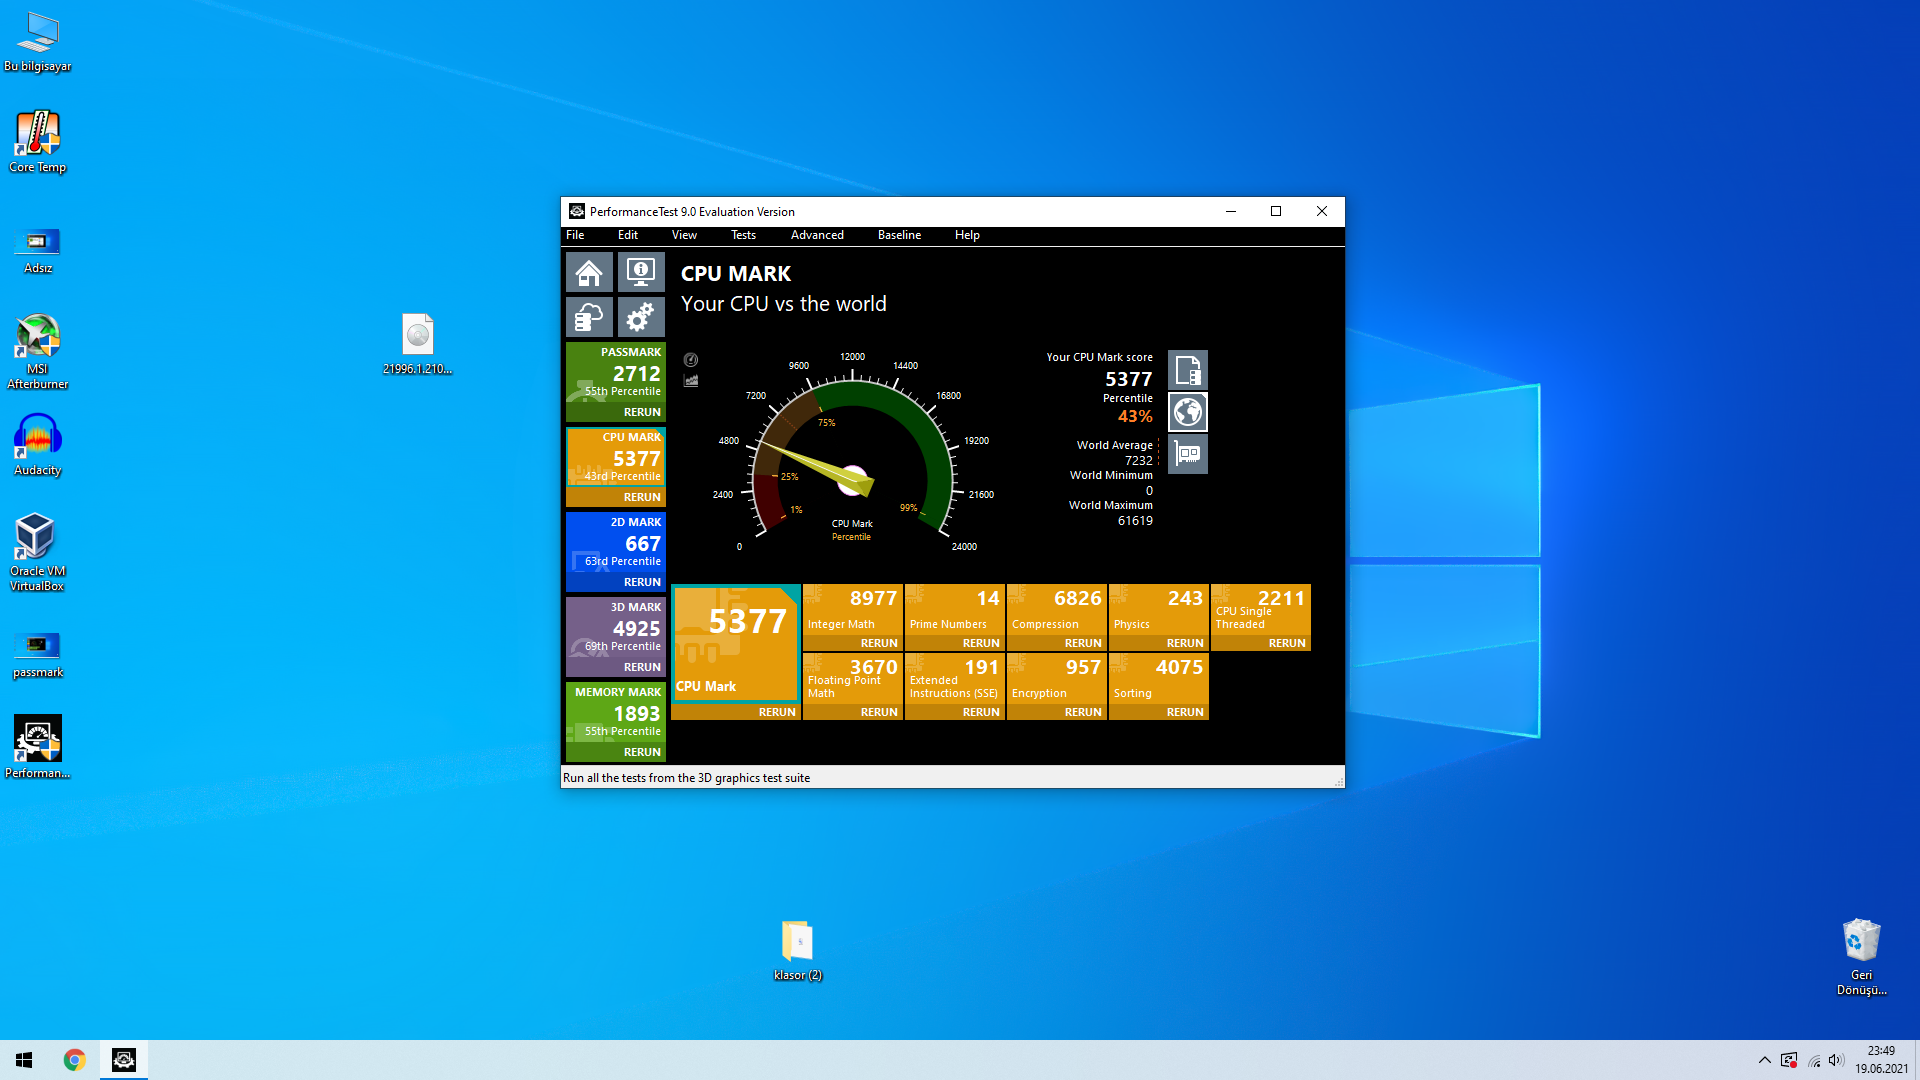Viewport: 1920px width, 1080px height.
Task: Open the Baseline menu
Action: point(899,235)
